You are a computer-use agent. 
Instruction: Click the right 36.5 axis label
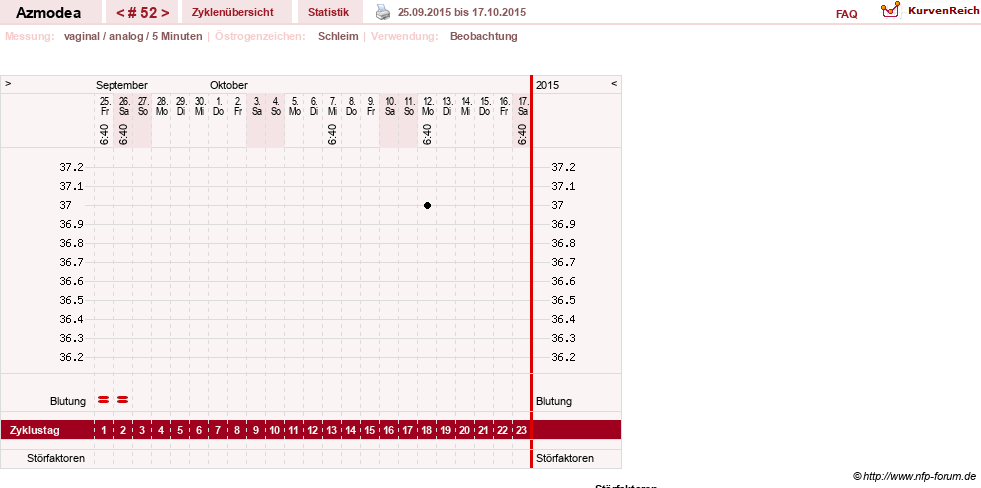coord(563,300)
